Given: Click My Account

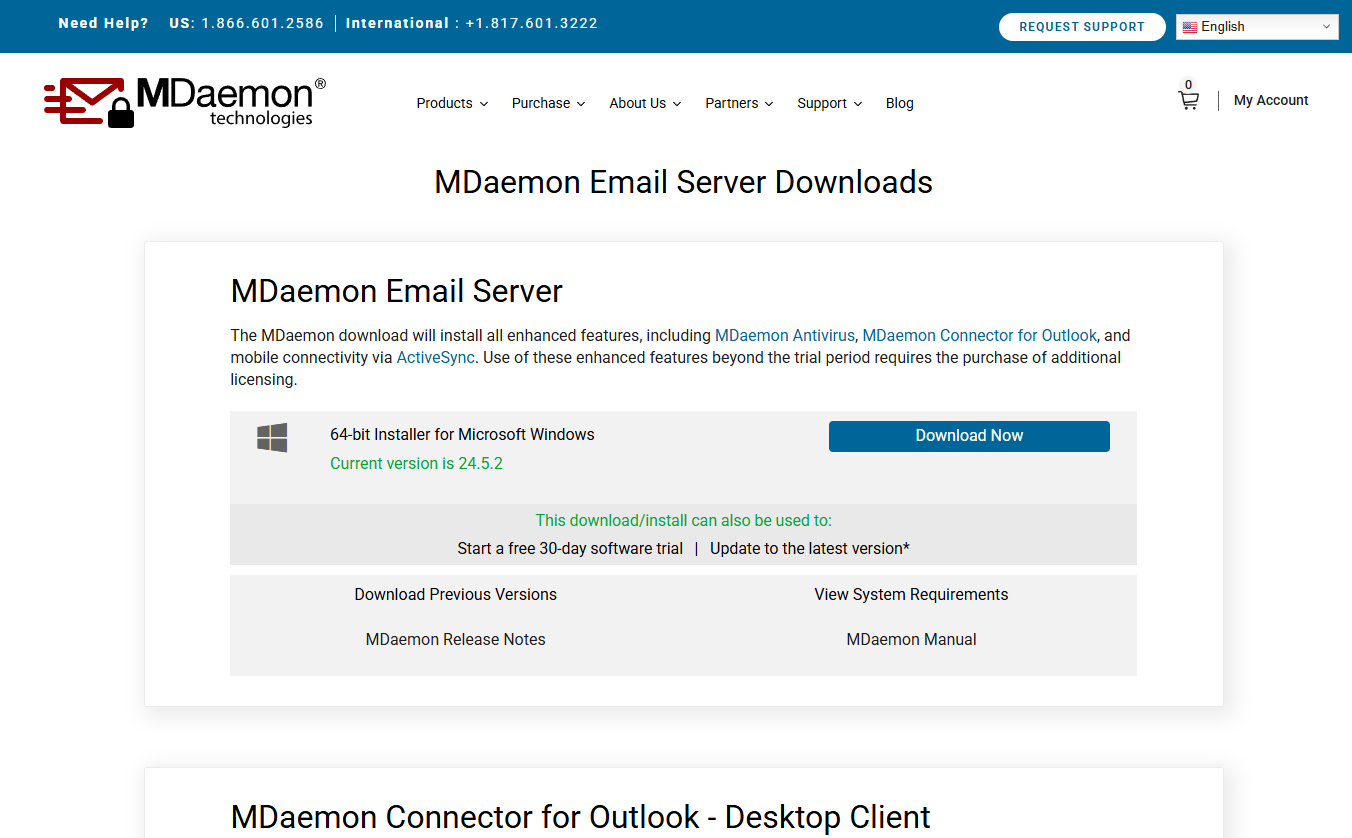Looking at the screenshot, I should 1271,100.
